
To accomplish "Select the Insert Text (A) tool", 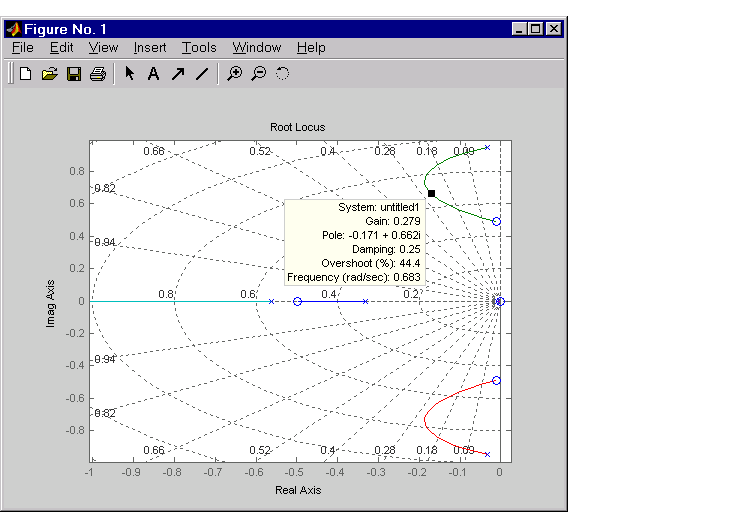I will (x=153, y=74).
